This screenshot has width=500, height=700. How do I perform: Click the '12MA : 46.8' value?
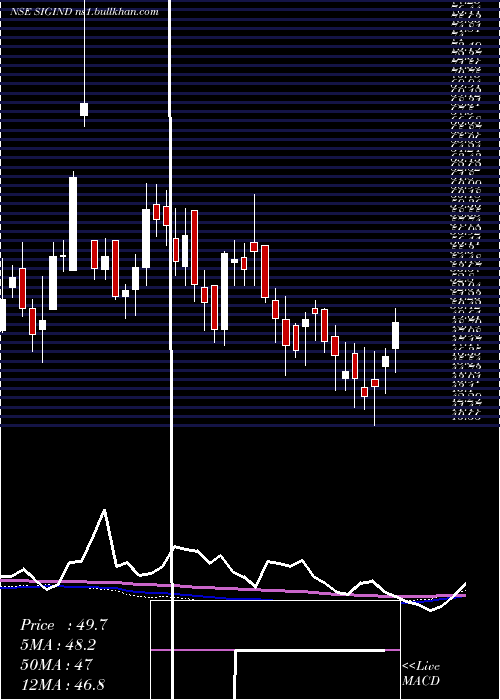(62, 684)
